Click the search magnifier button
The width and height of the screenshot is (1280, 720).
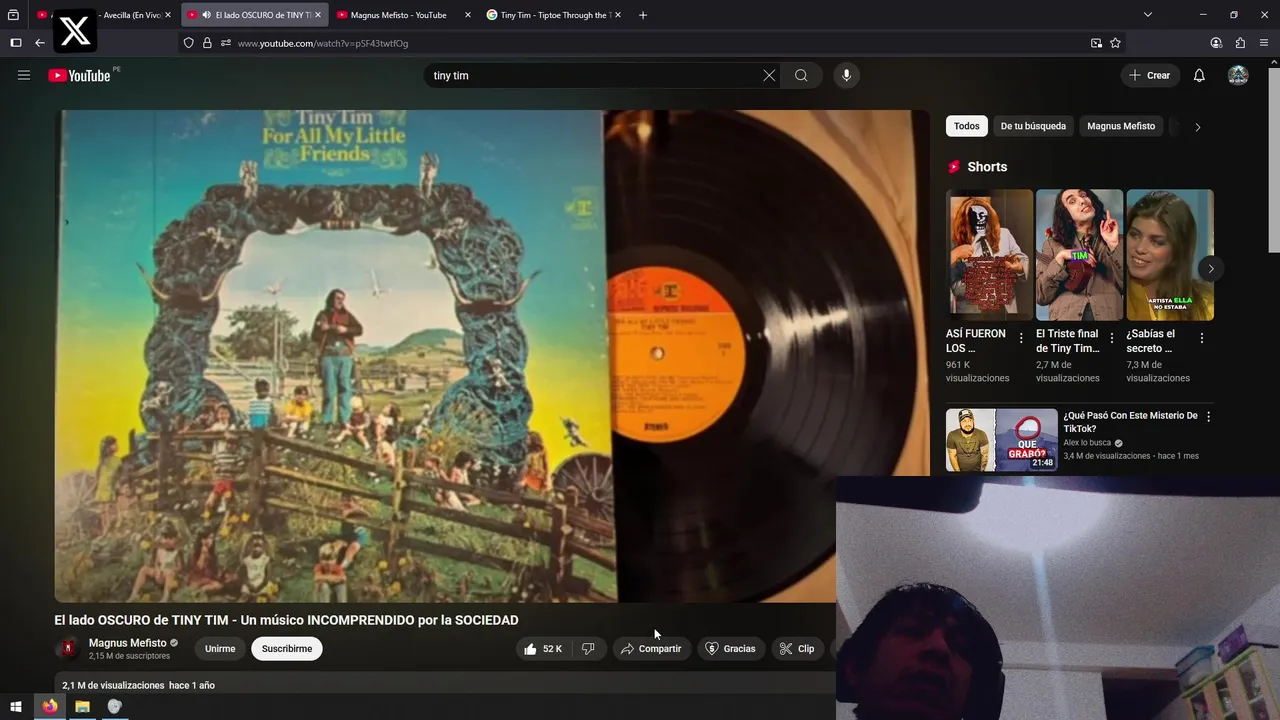pyautogui.click(x=801, y=75)
